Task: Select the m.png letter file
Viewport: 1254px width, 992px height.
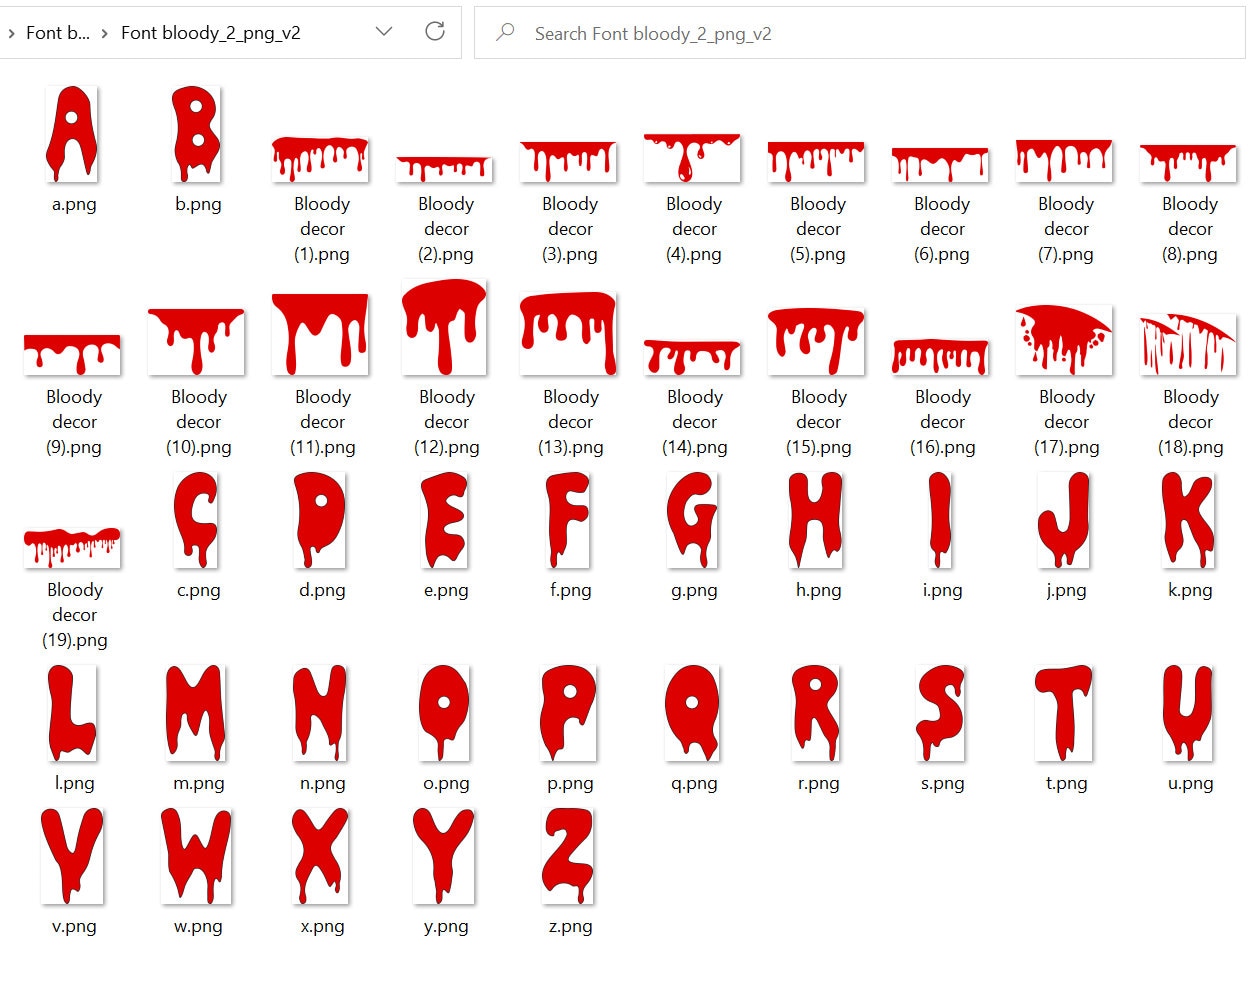Action: pyautogui.click(x=196, y=712)
